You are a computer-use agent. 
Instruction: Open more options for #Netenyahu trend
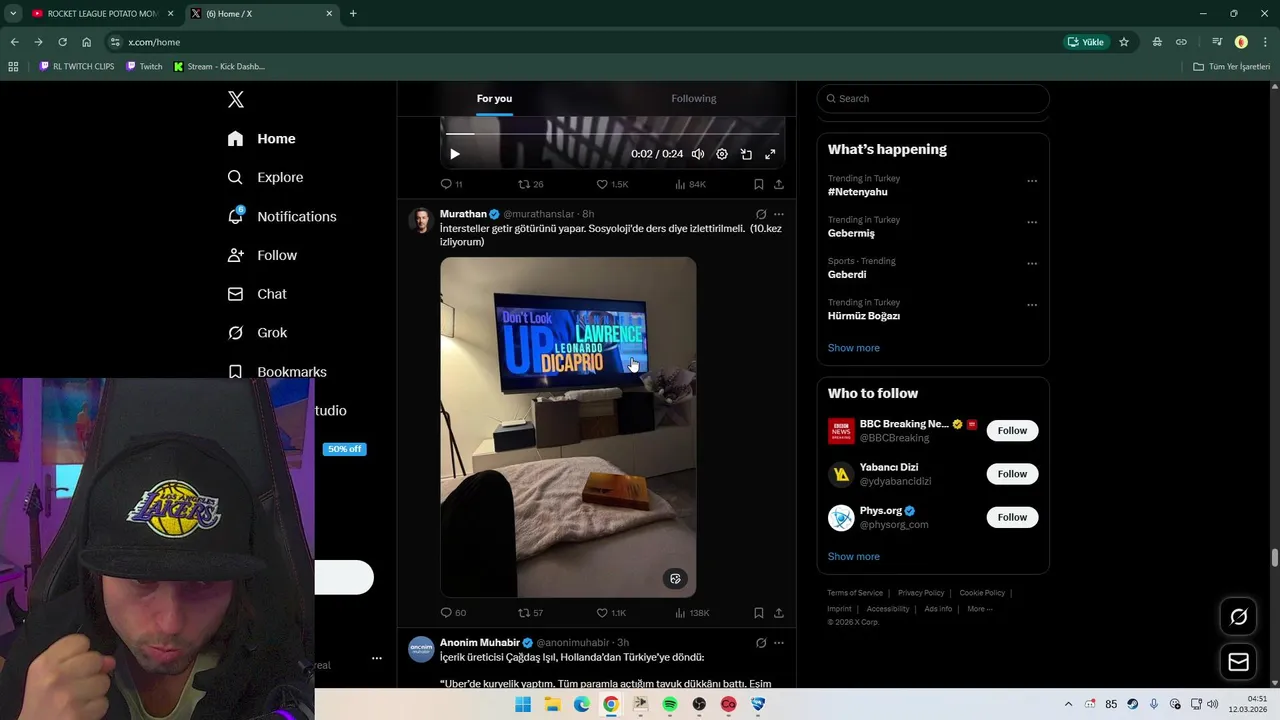1032,181
